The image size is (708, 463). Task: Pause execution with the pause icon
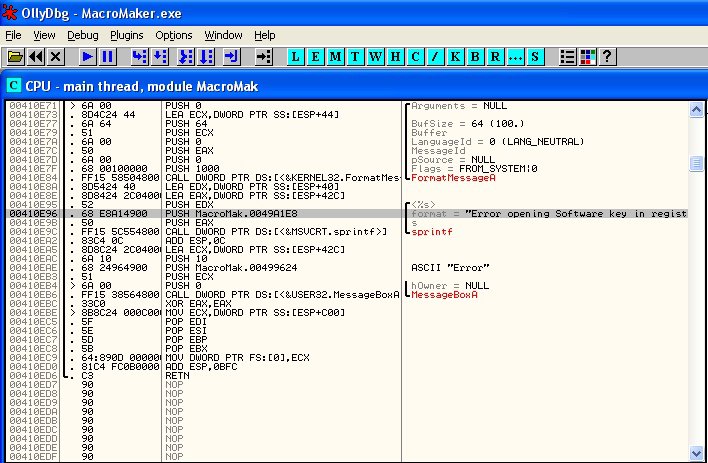click(107, 57)
